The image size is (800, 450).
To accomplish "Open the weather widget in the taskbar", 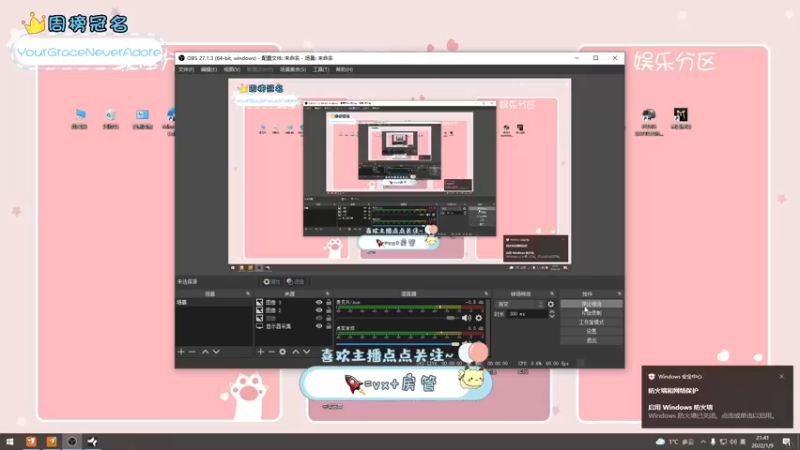I will (x=674, y=441).
